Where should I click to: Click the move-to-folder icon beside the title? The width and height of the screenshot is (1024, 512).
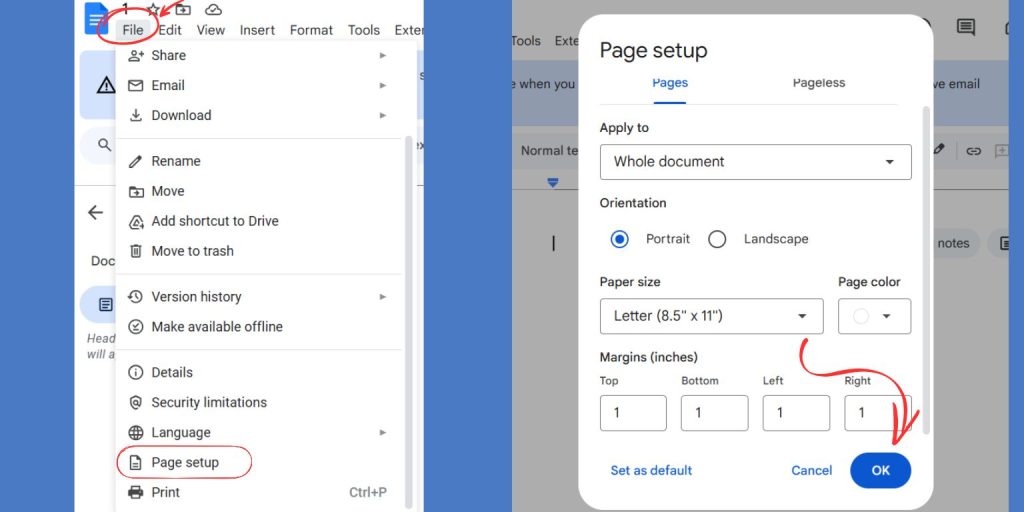(x=184, y=9)
